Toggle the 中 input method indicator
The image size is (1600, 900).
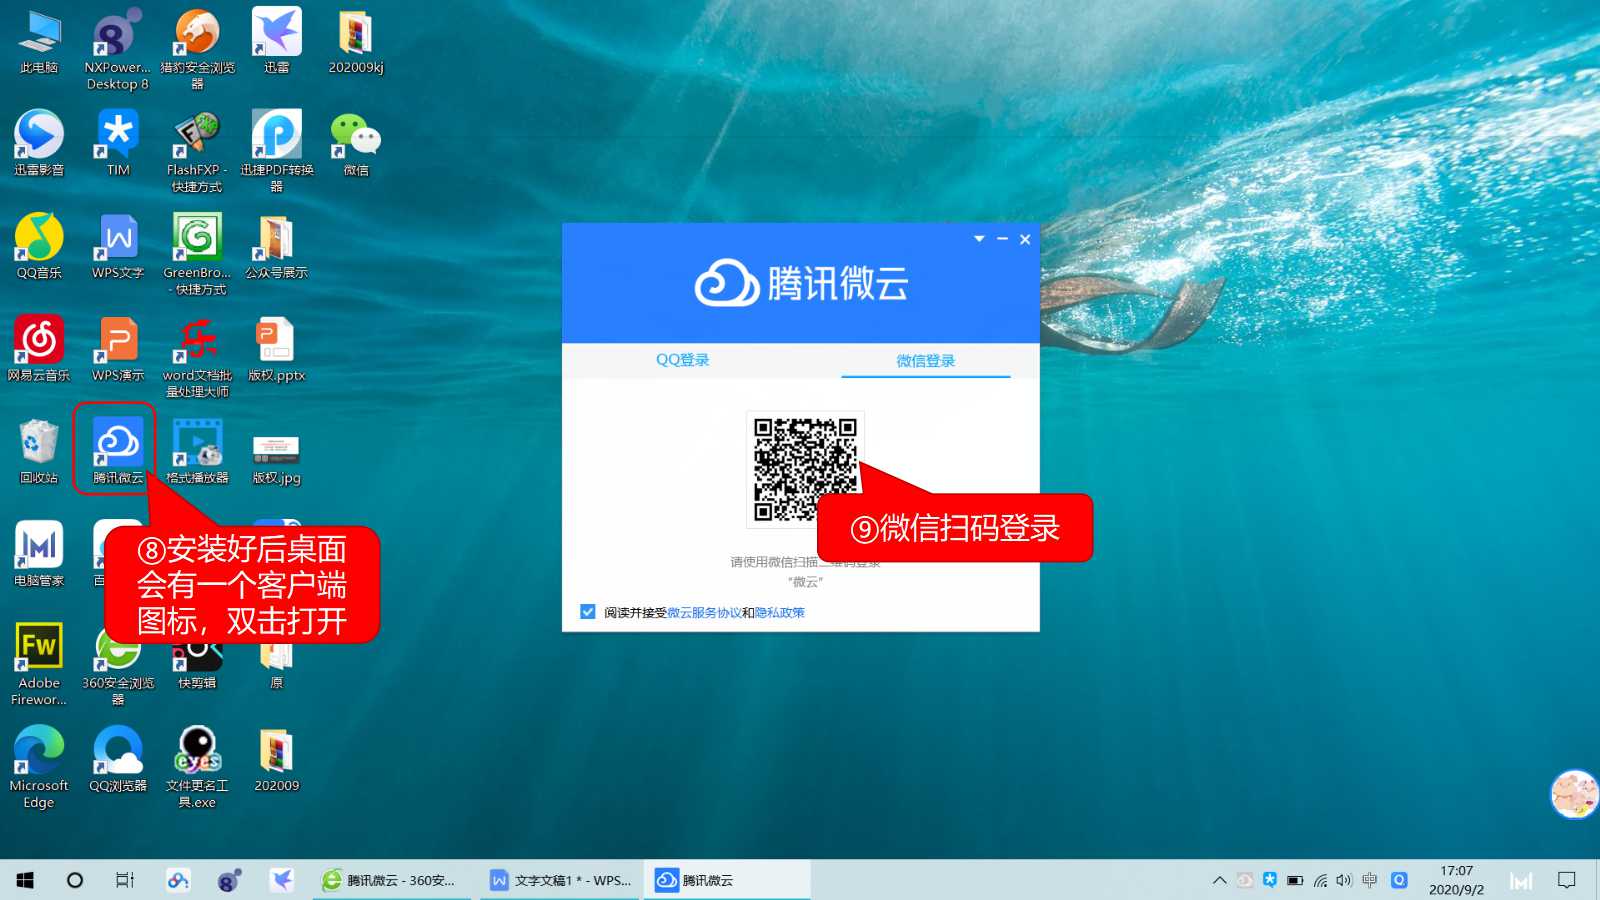coord(1369,880)
